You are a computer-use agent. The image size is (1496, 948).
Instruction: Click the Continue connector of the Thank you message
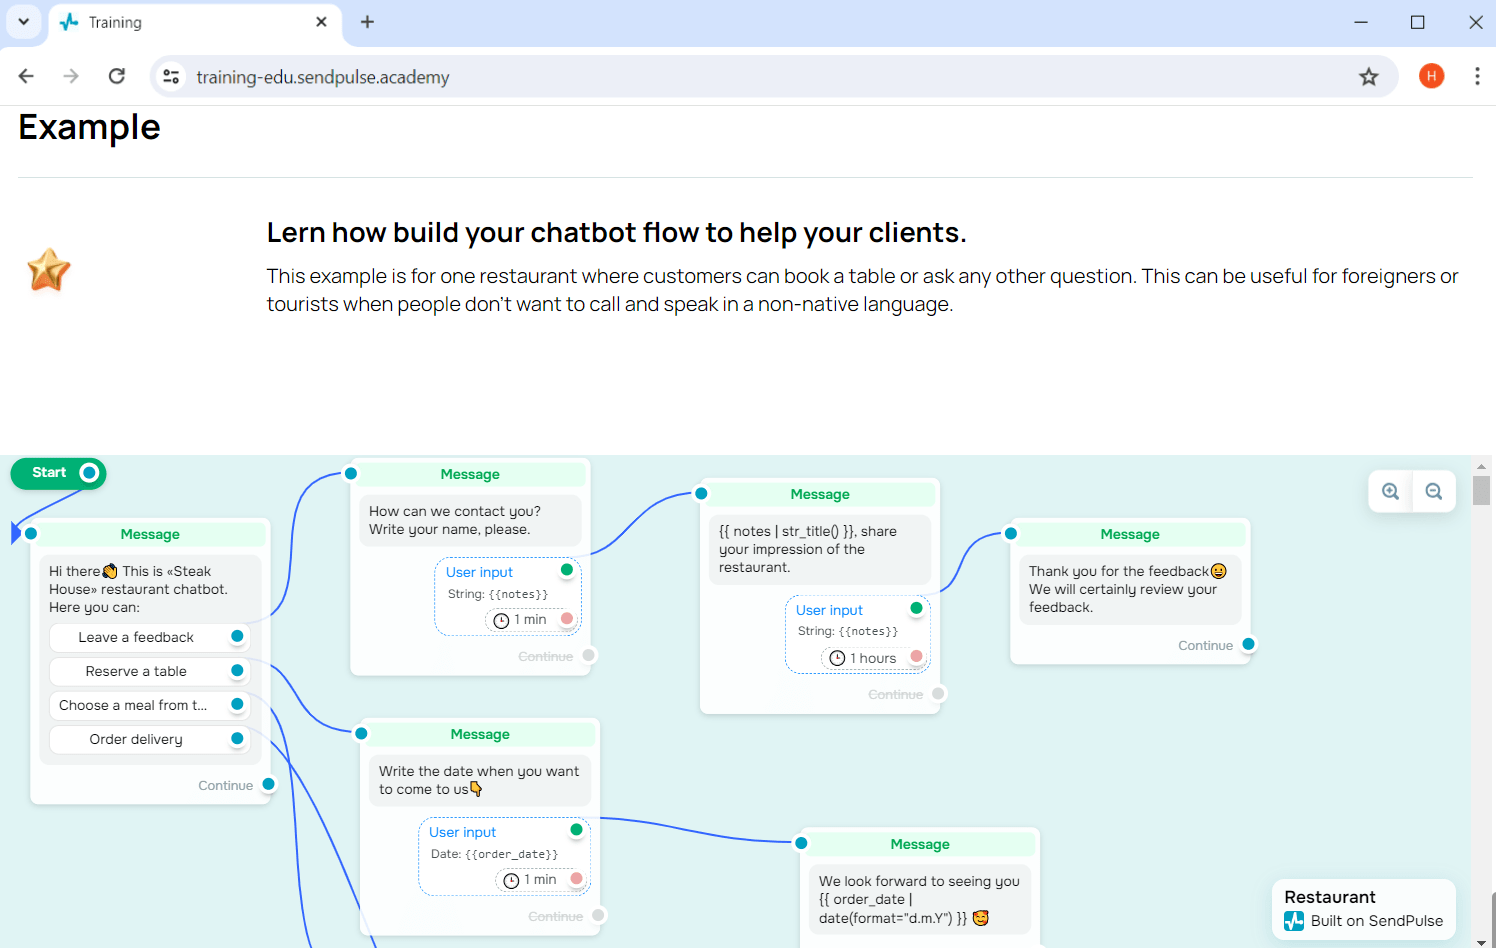coord(1248,644)
